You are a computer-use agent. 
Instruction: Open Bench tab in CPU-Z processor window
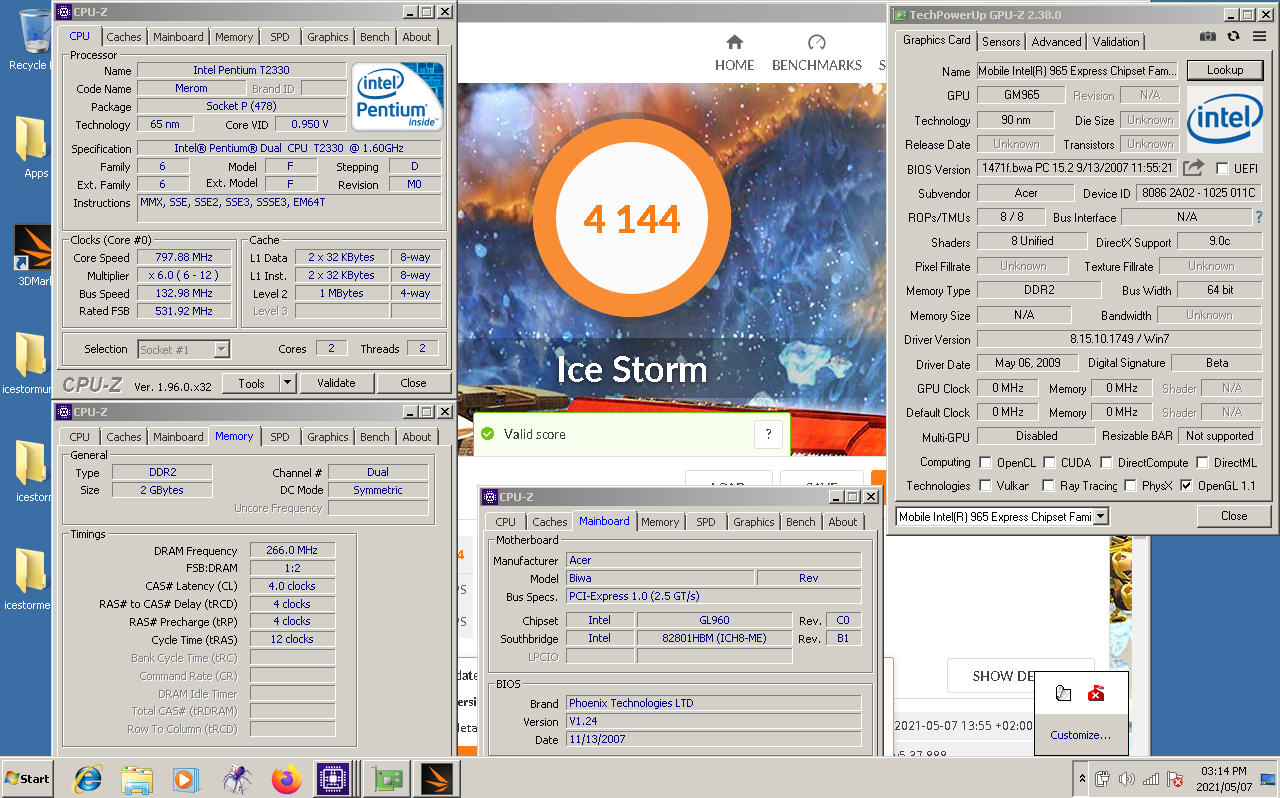pyautogui.click(x=375, y=37)
